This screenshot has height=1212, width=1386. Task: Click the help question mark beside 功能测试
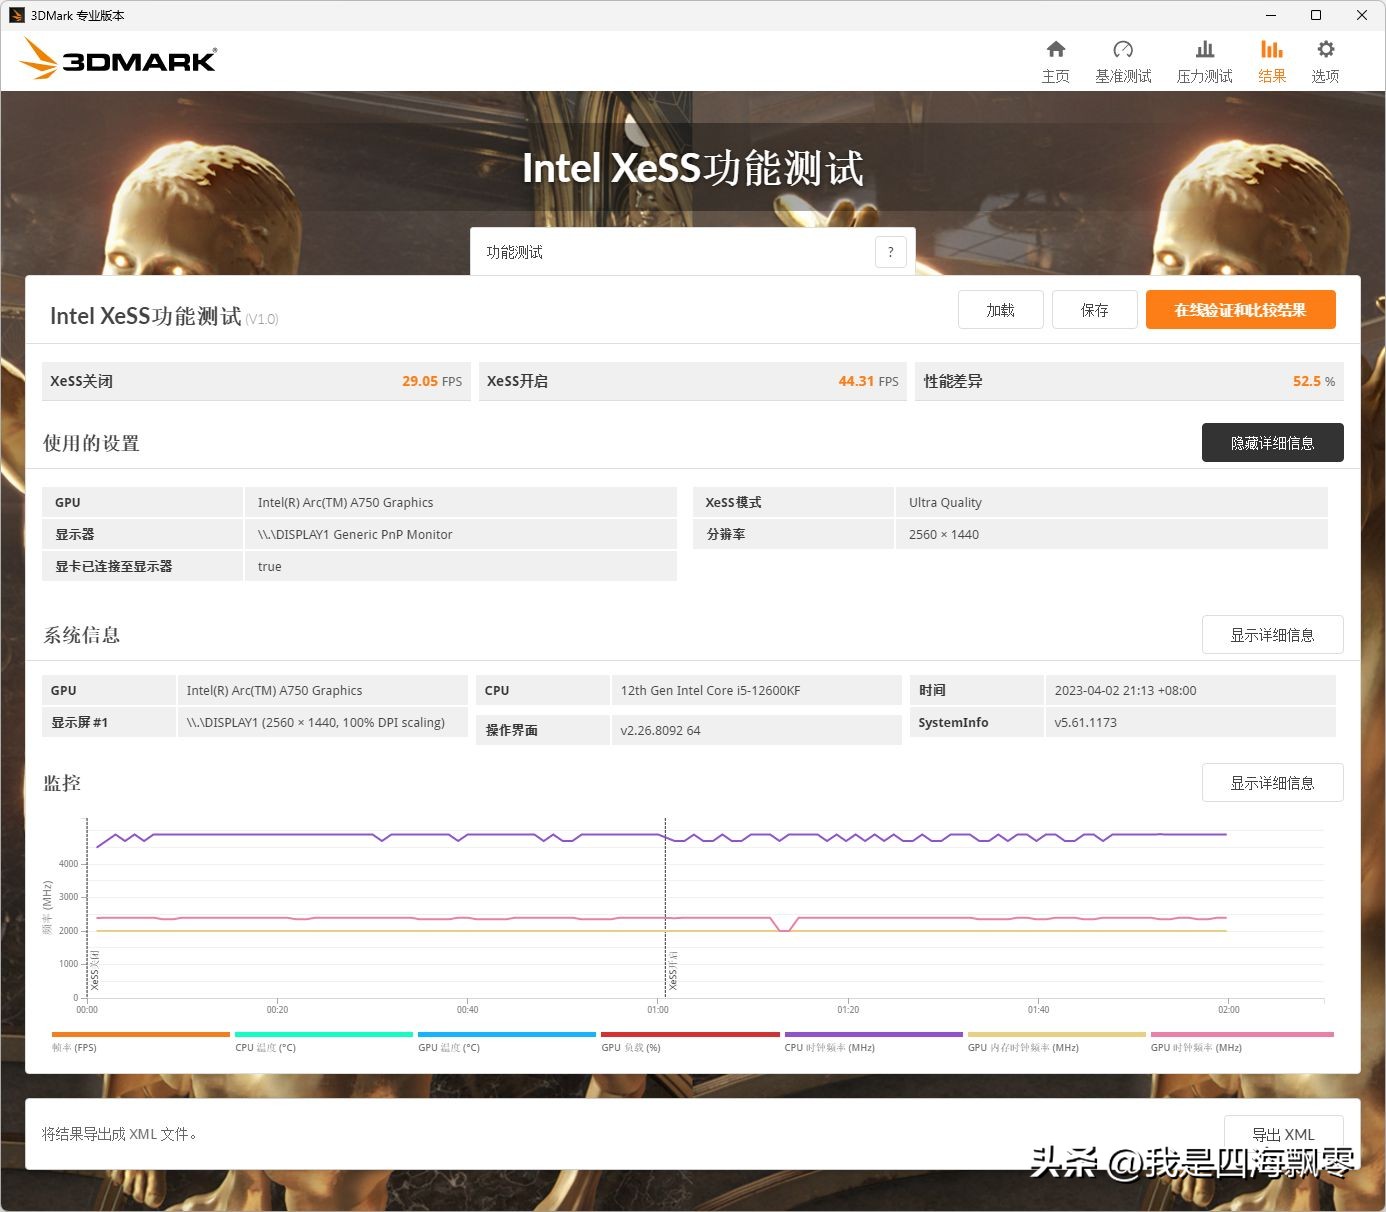(x=890, y=251)
